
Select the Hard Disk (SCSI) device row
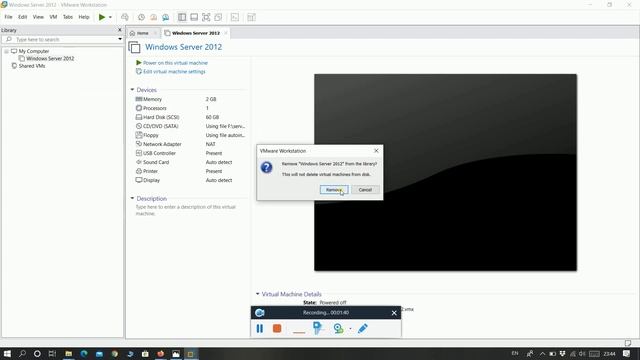pyautogui.click(x=190, y=117)
